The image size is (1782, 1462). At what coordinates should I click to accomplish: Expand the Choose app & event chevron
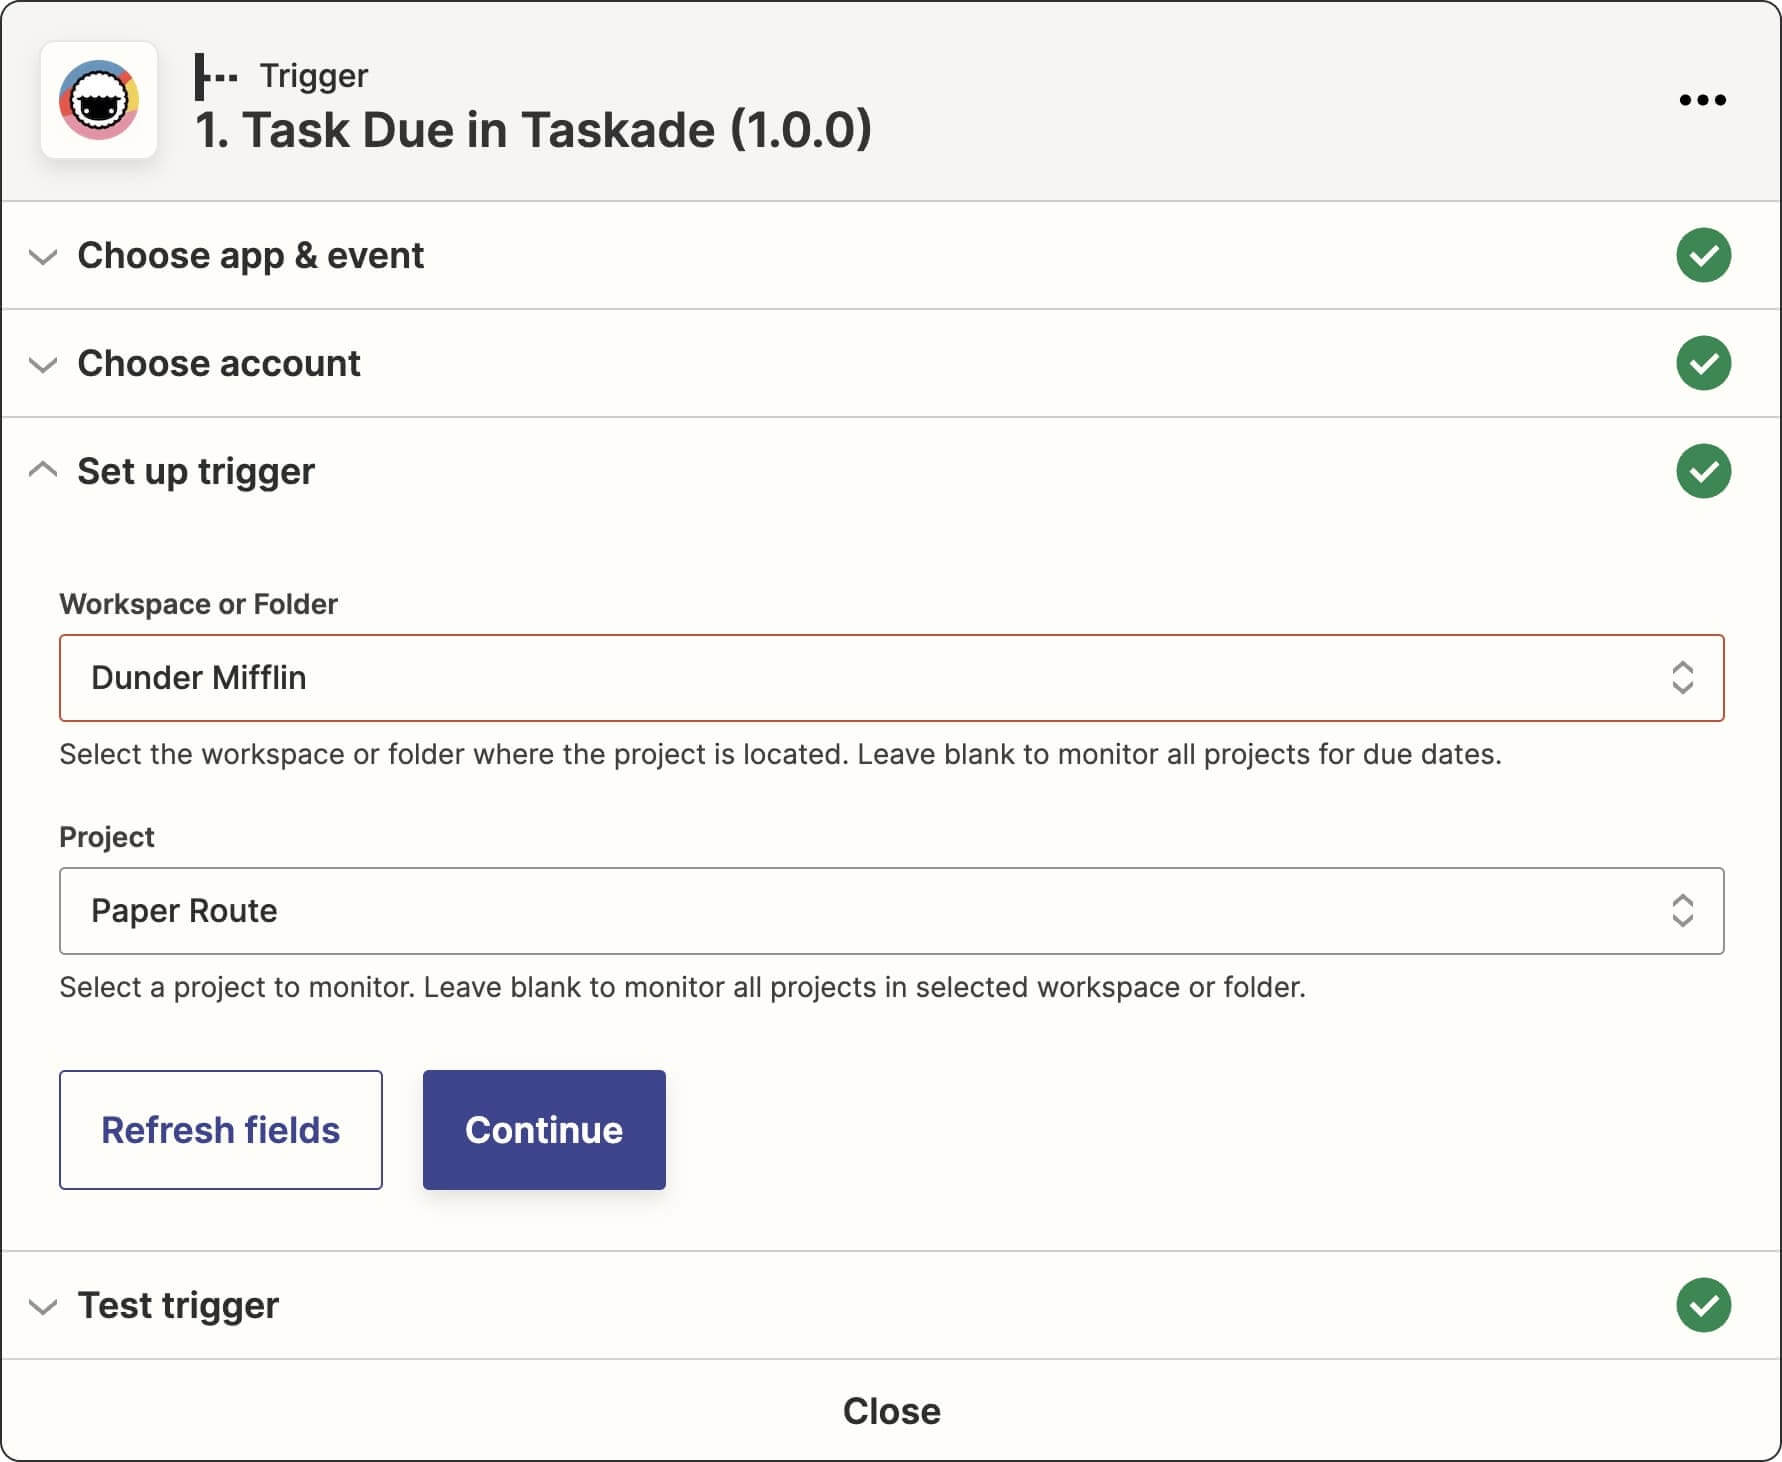43,257
